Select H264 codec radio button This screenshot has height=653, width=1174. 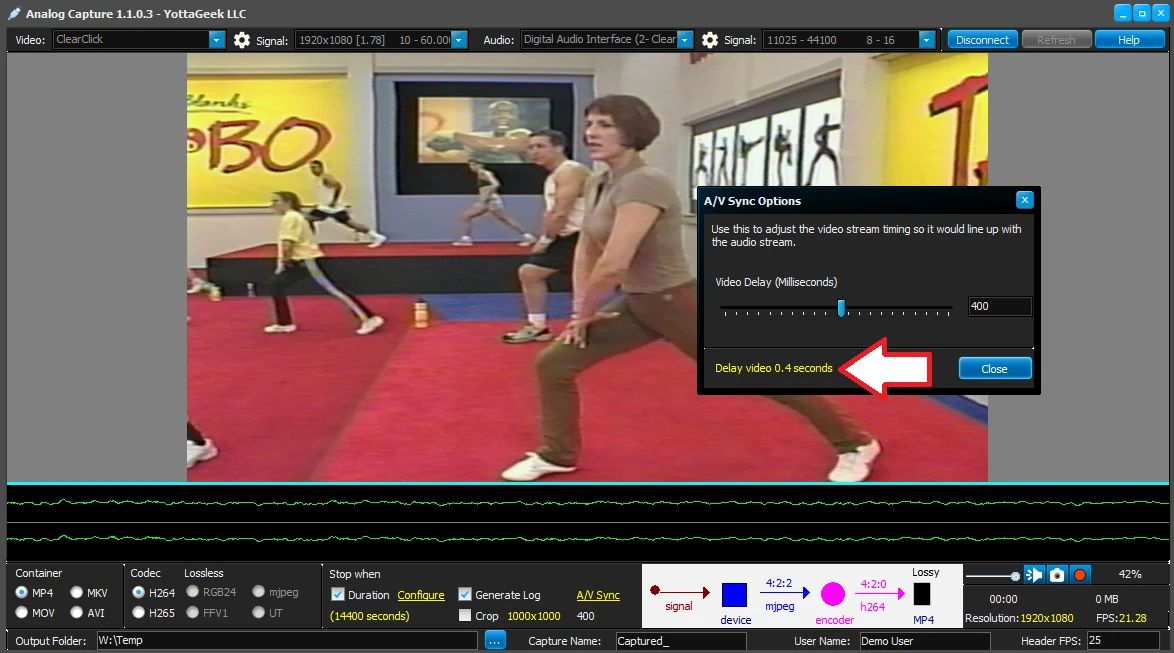click(139, 592)
